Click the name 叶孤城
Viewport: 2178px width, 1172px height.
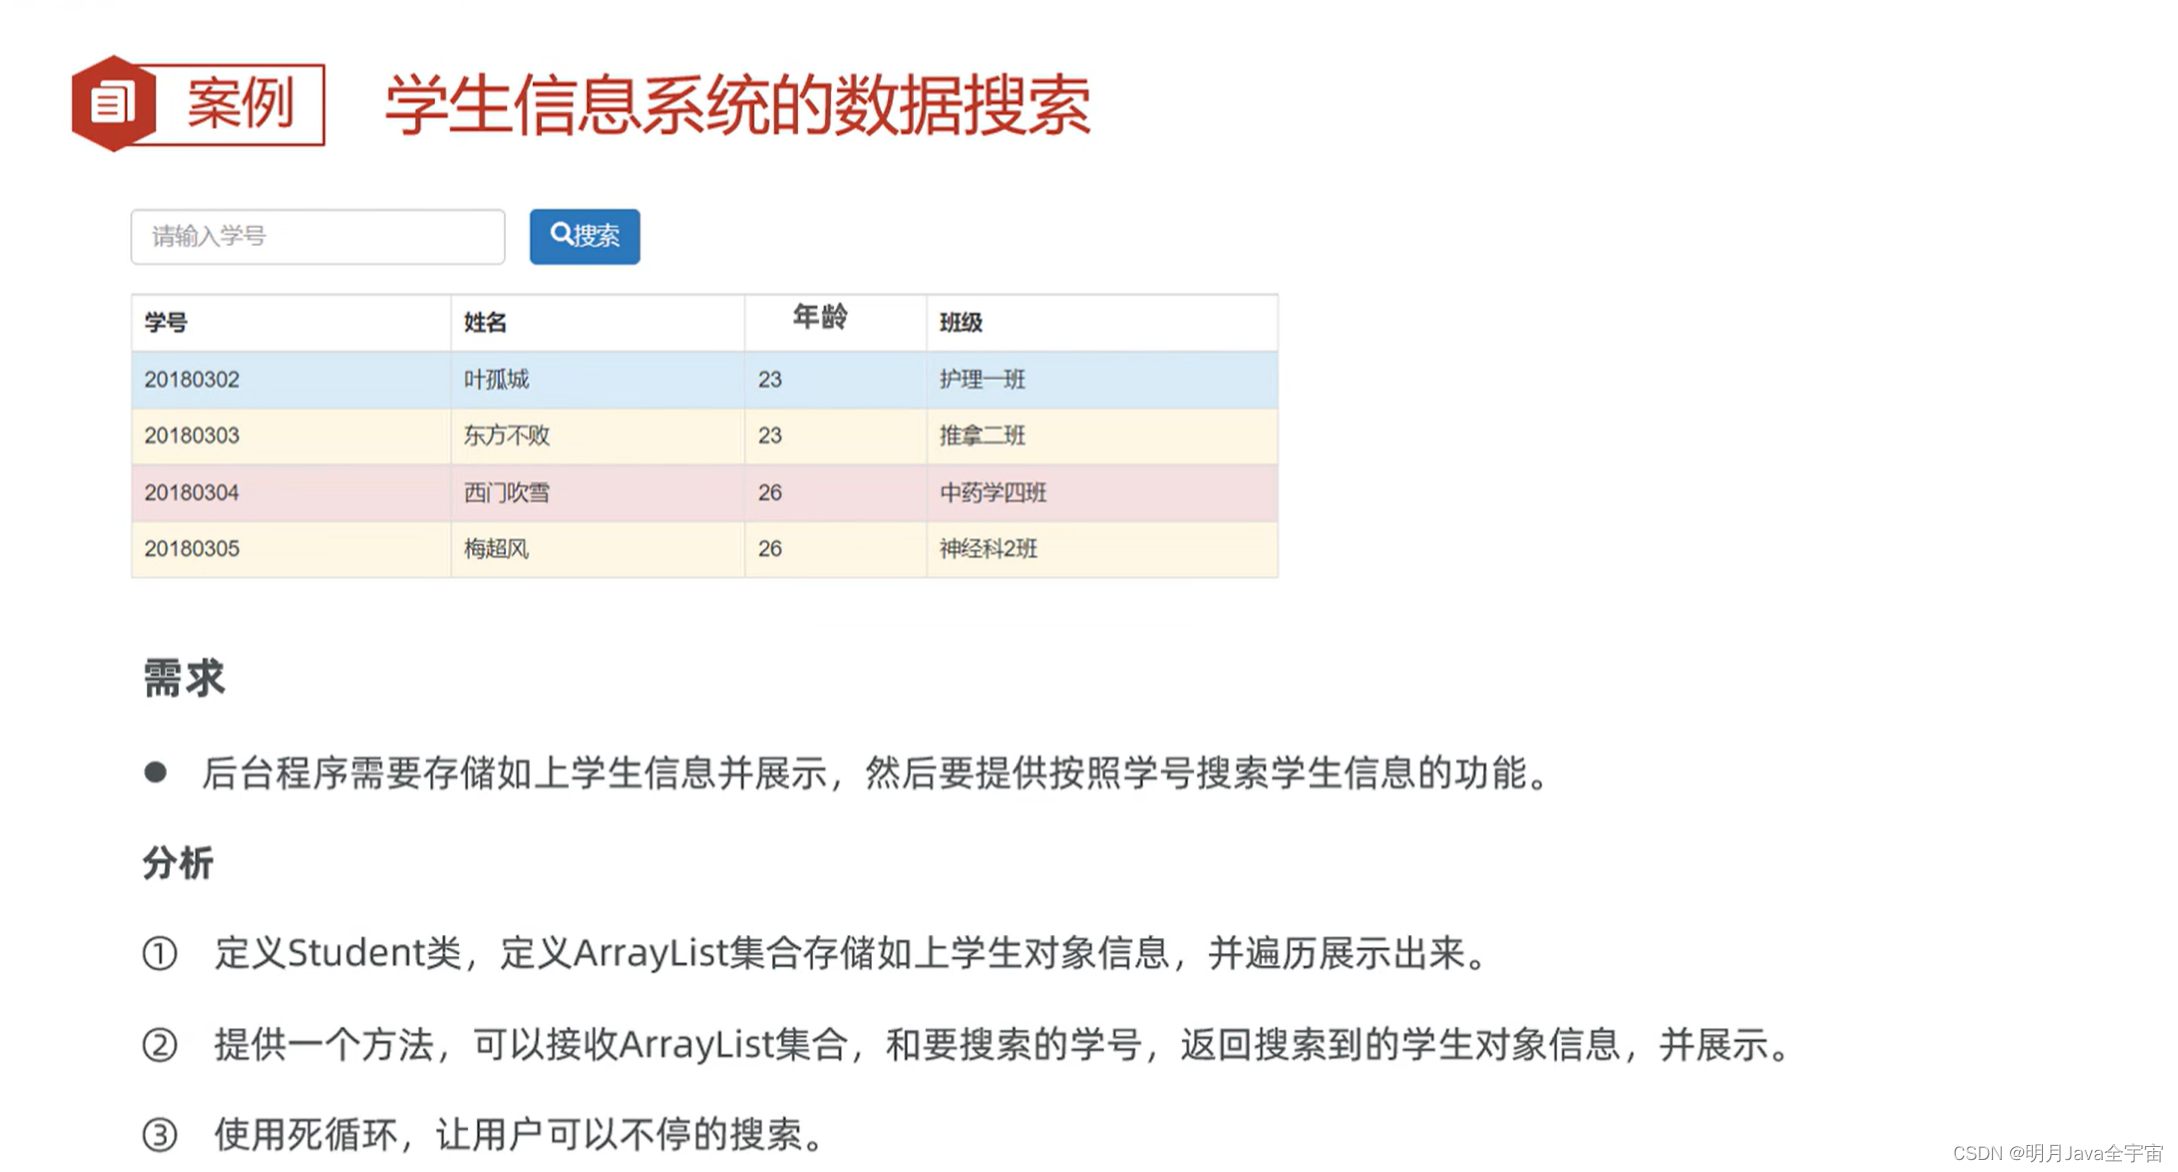[496, 379]
